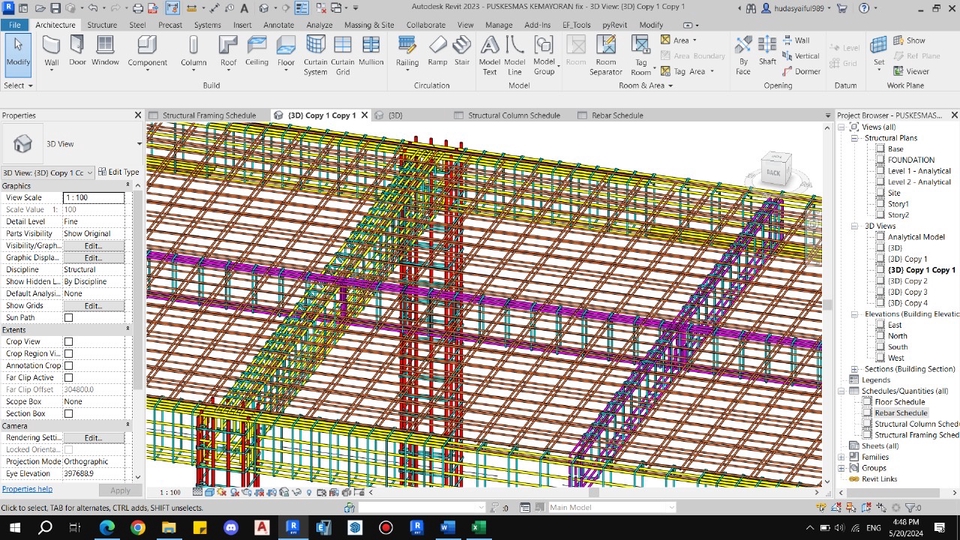This screenshot has height=540, width=960.
Task: Tick the Analytical Model view box
Action: point(880,237)
